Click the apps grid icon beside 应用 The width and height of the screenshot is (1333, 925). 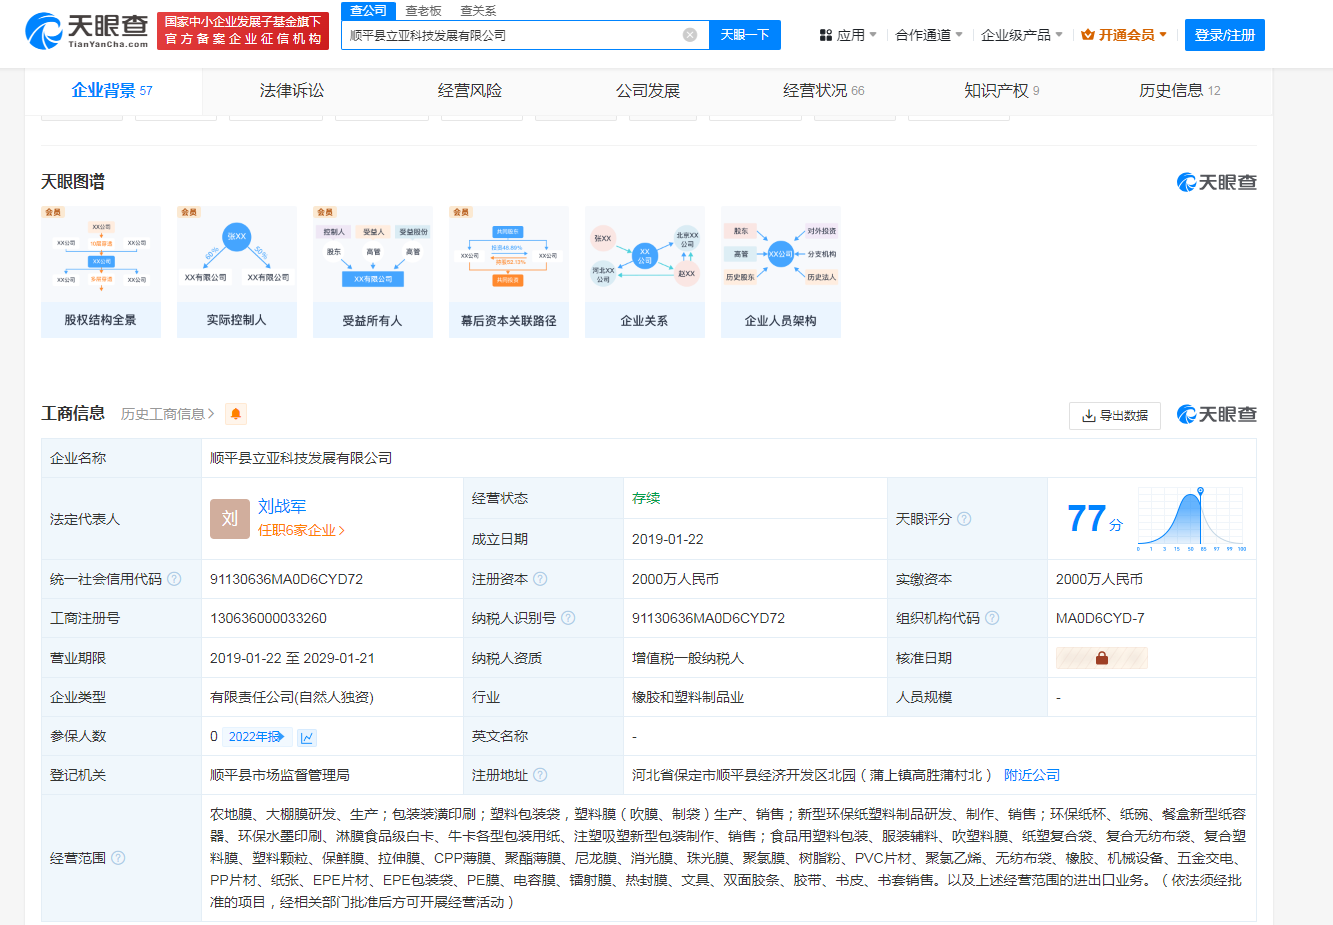[826, 35]
